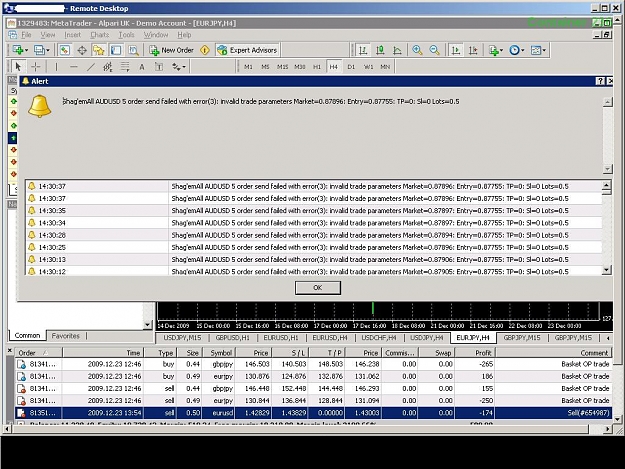Viewport: 625px width, 469px height.
Task: Click the alert list scroll down arrow
Action: coord(606,270)
